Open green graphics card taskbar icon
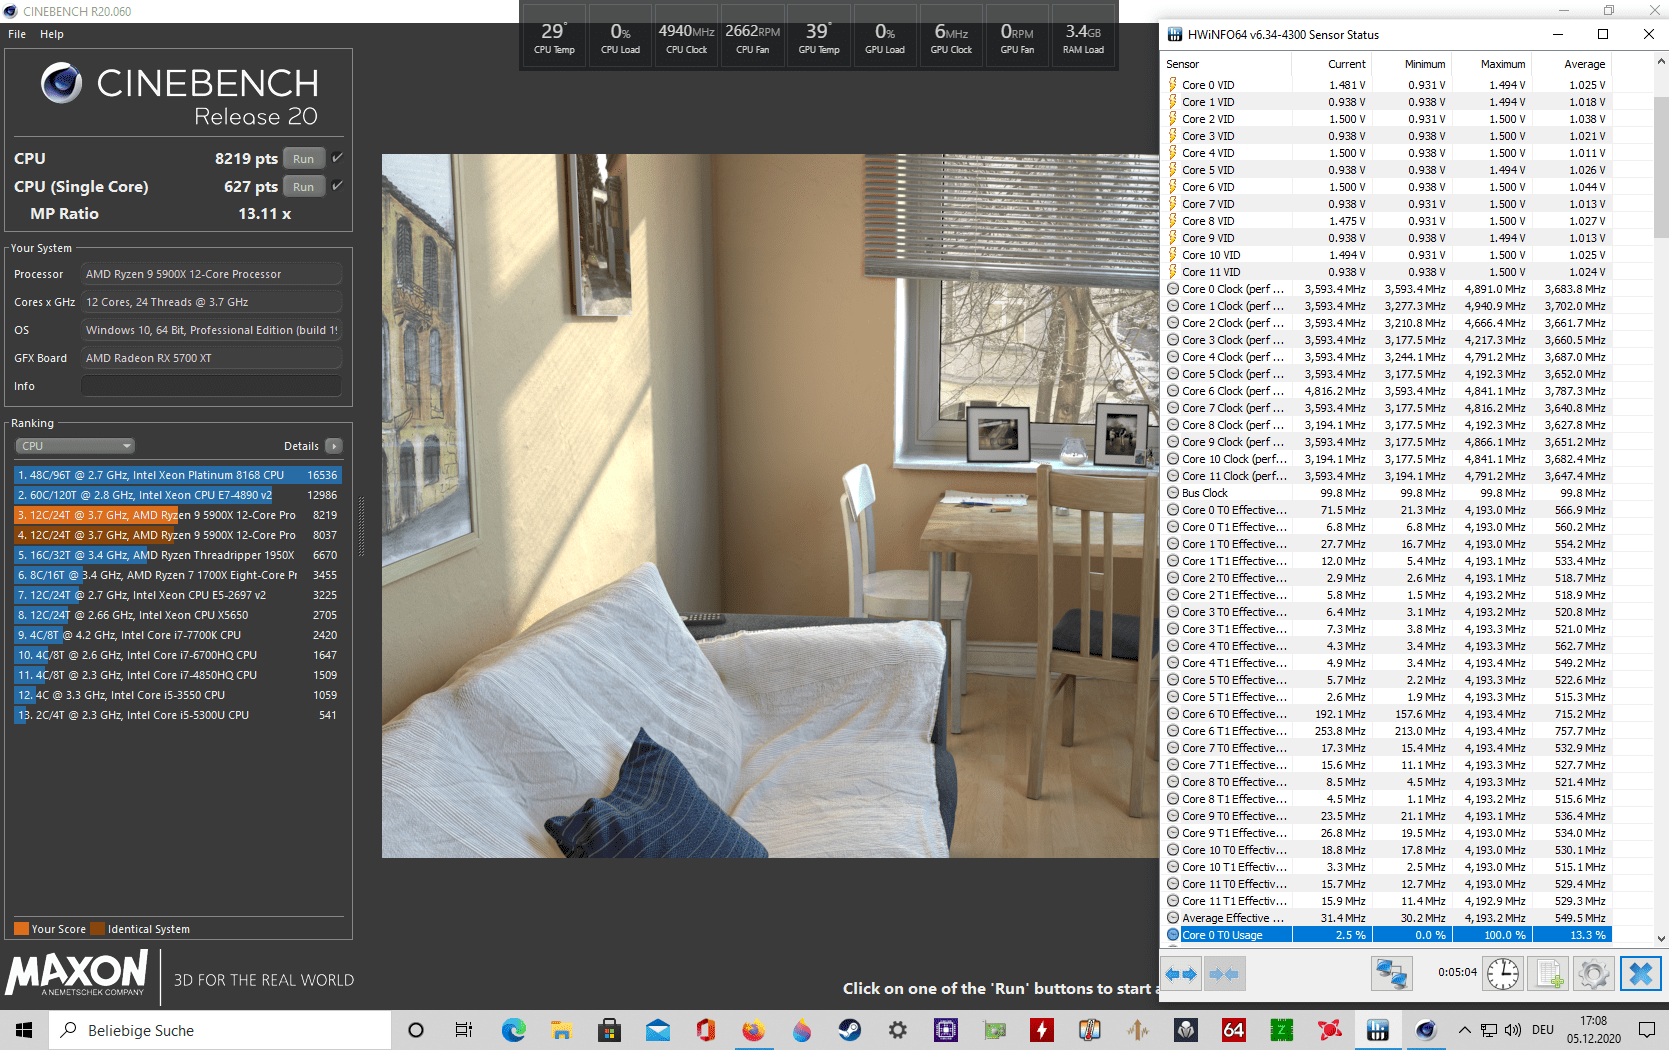Viewport: 1669px width, 1050px height. click(x=994, y=1030)
